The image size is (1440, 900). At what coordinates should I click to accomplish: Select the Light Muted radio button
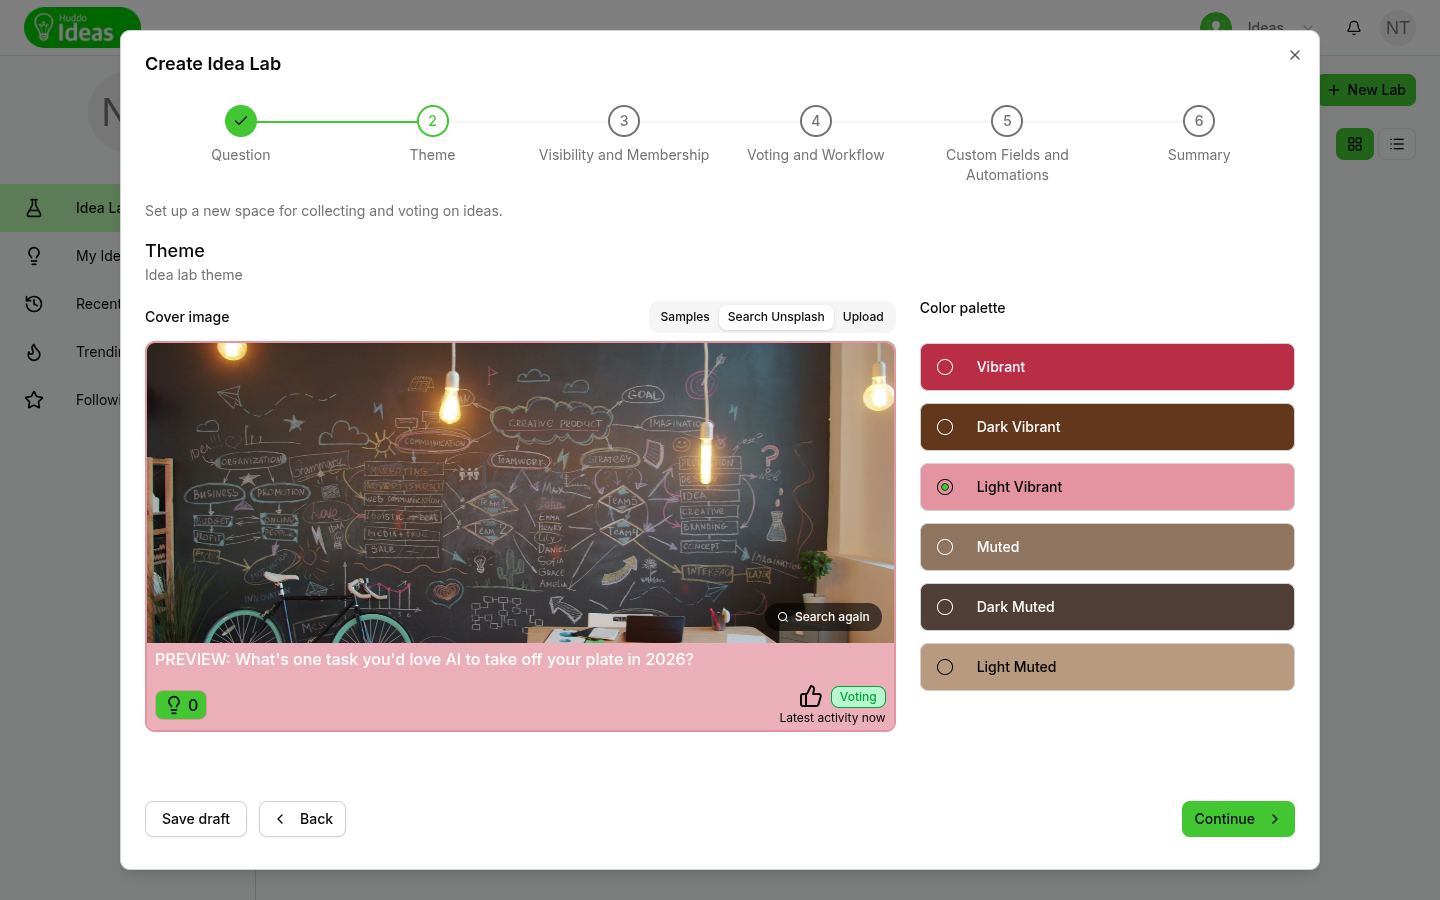coord(945,667)
